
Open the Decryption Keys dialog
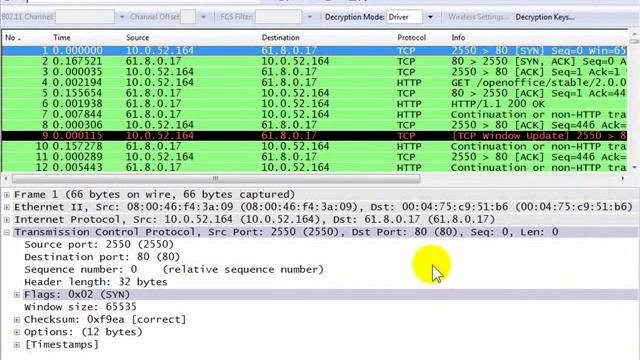(545, 17)
